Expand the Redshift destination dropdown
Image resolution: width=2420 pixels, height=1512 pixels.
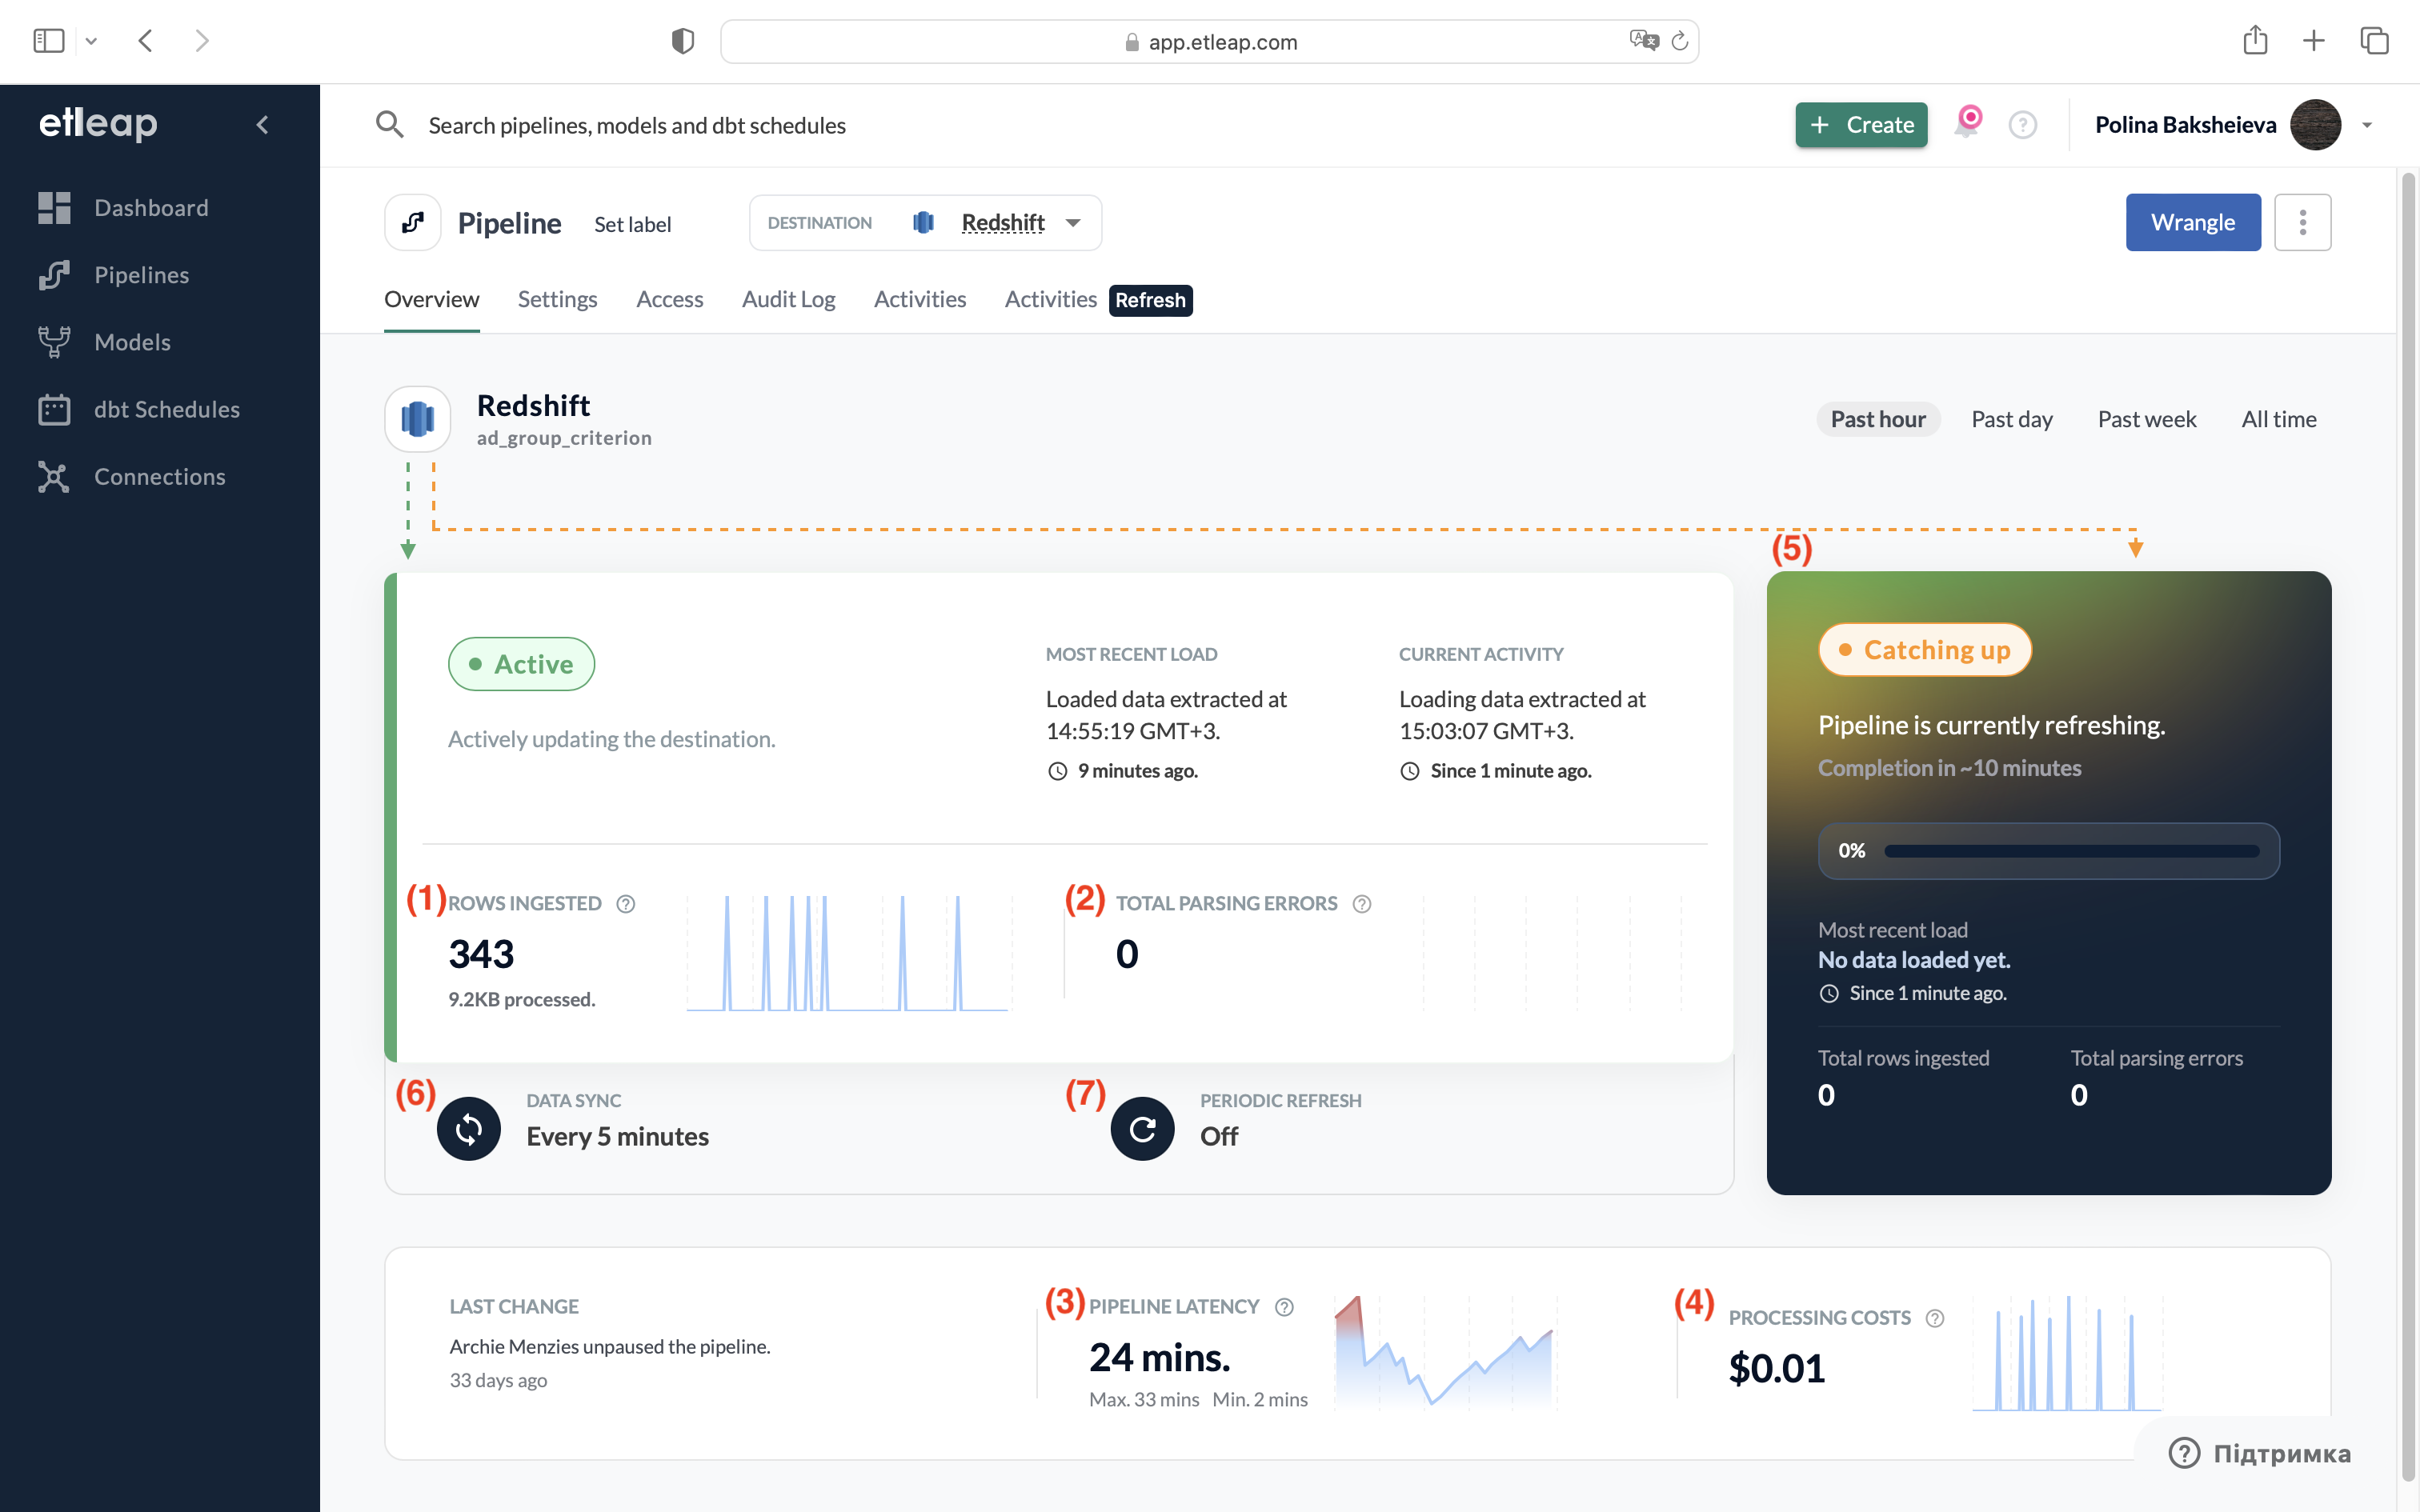1073,223
